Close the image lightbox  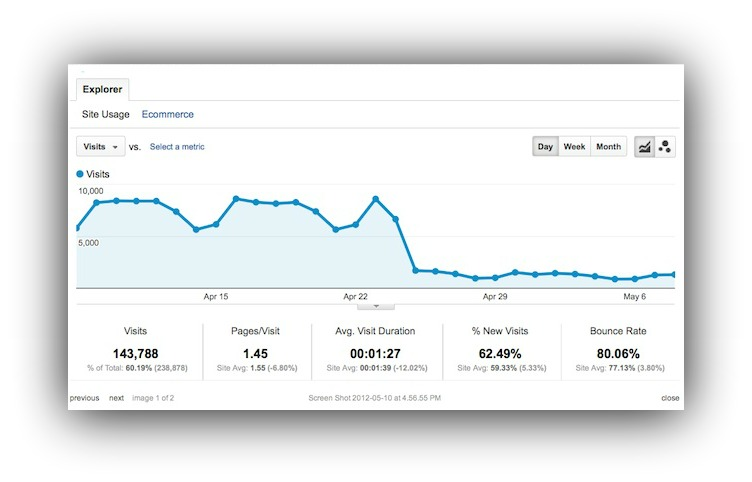pos(670,398)
